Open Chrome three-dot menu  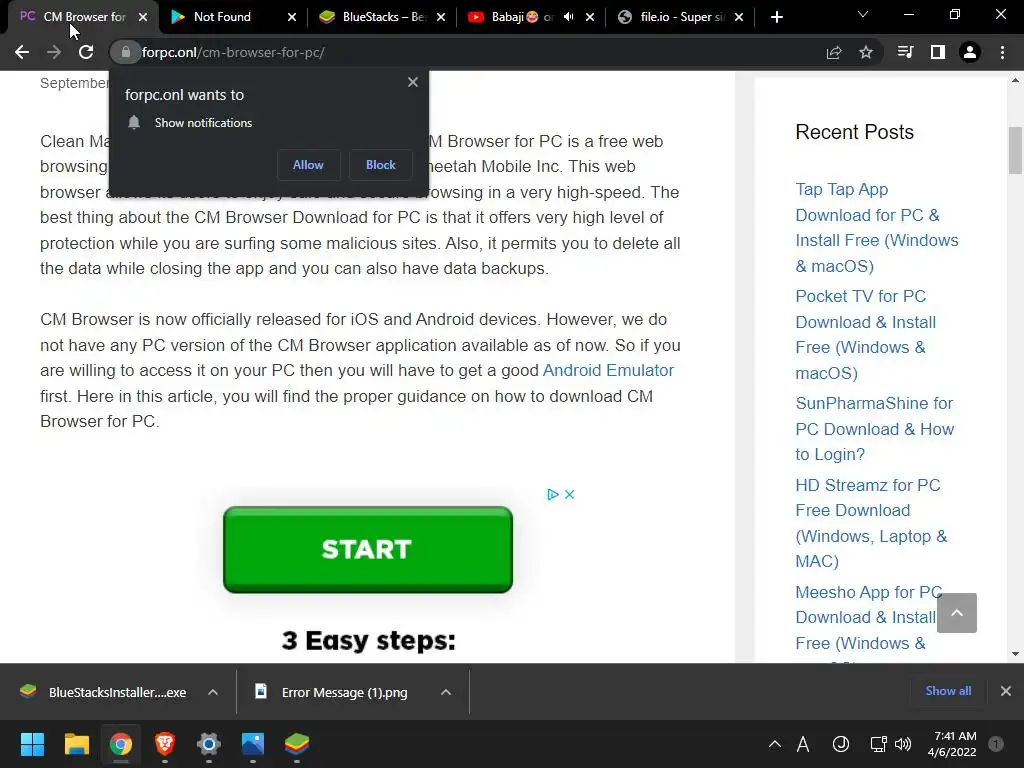click(1002, 52)
